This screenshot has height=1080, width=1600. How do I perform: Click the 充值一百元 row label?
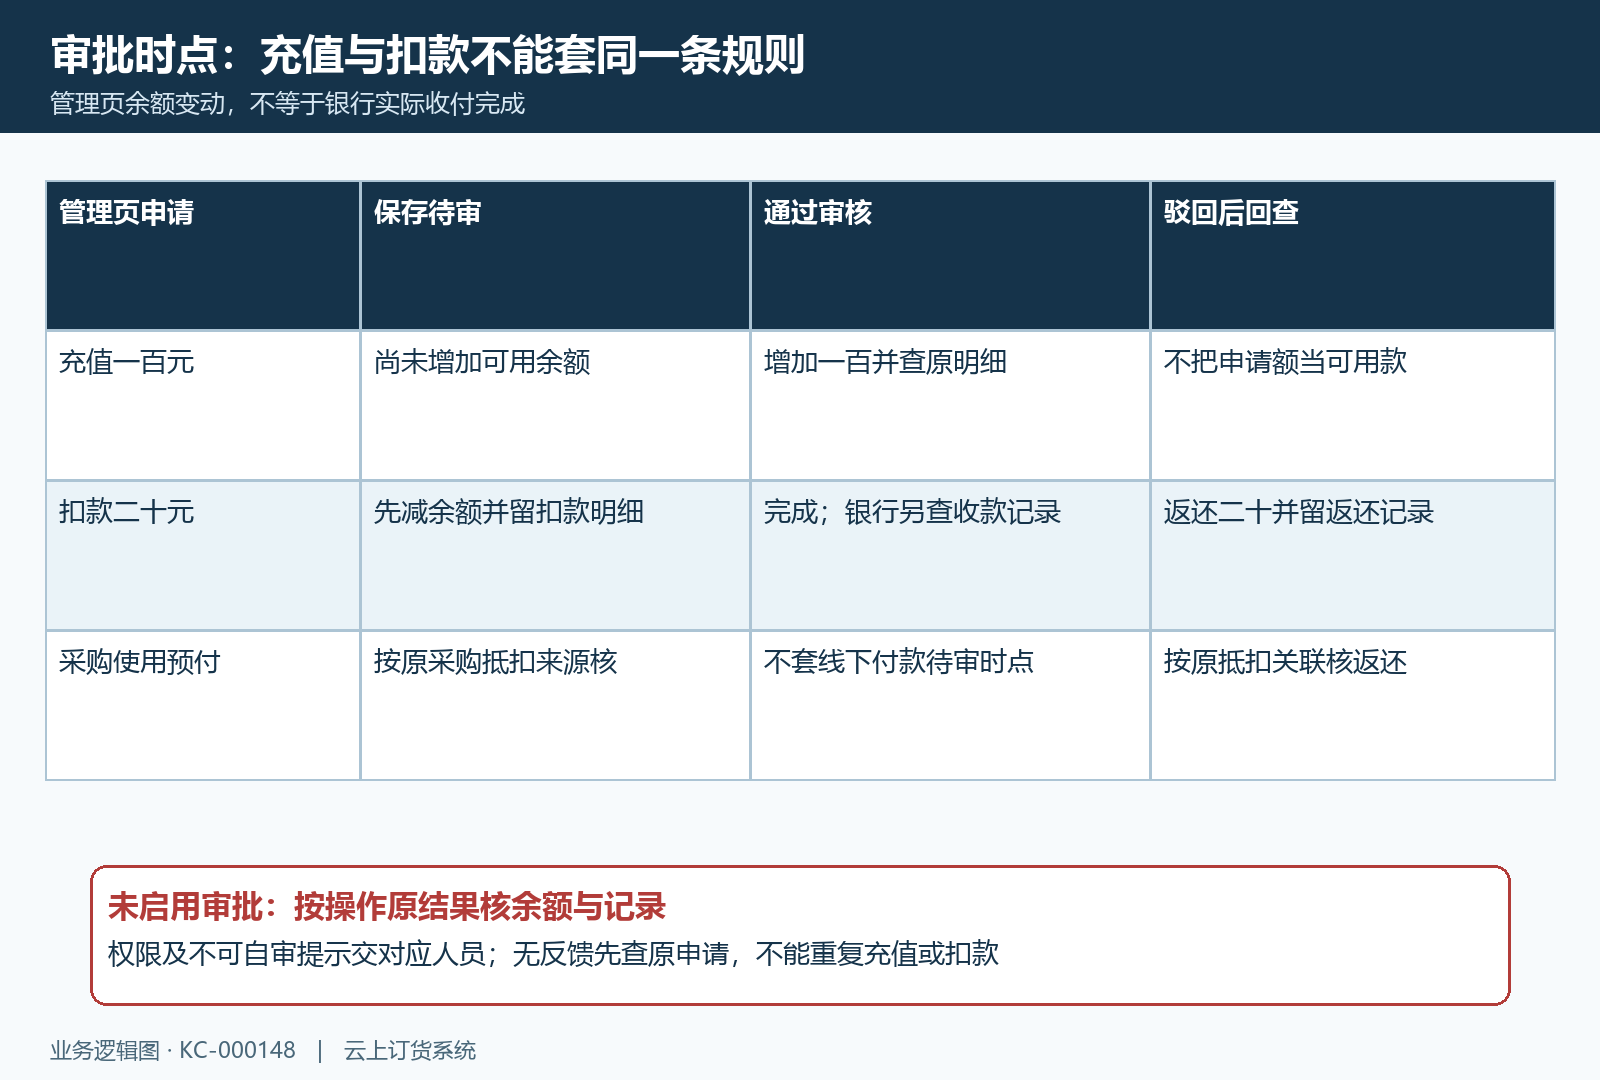pyautogui.click(x=203, y=406)
